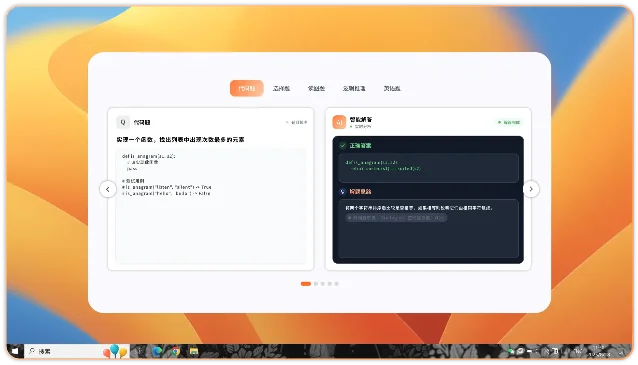
Task: Click the green status badge on answer card
Action: point(509,122)
